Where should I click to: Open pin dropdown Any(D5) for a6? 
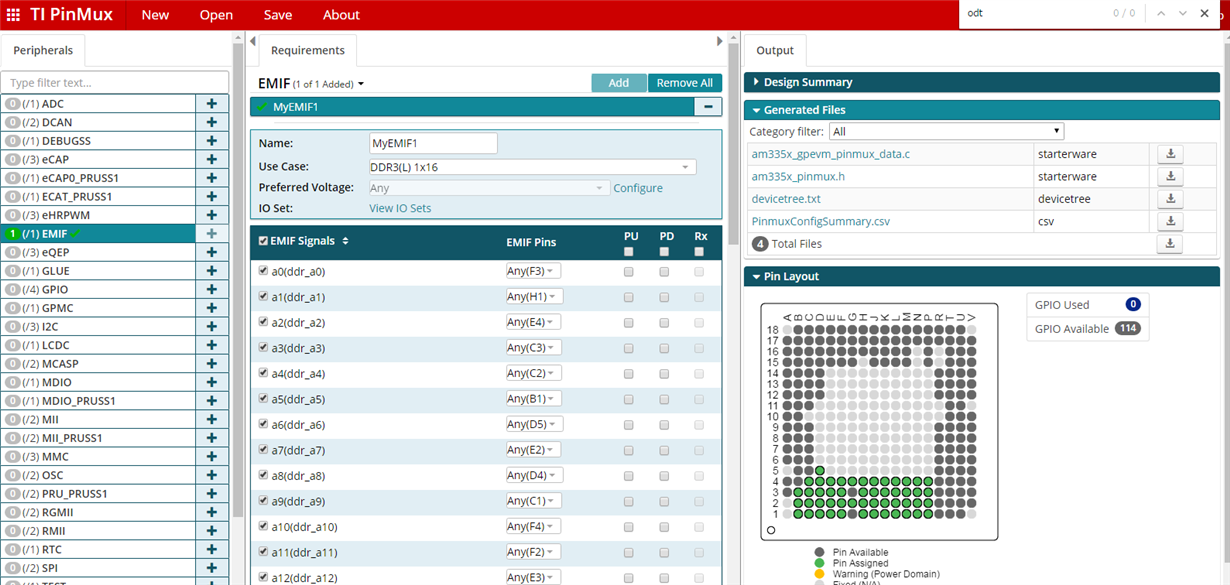click(x=534, y=424)
